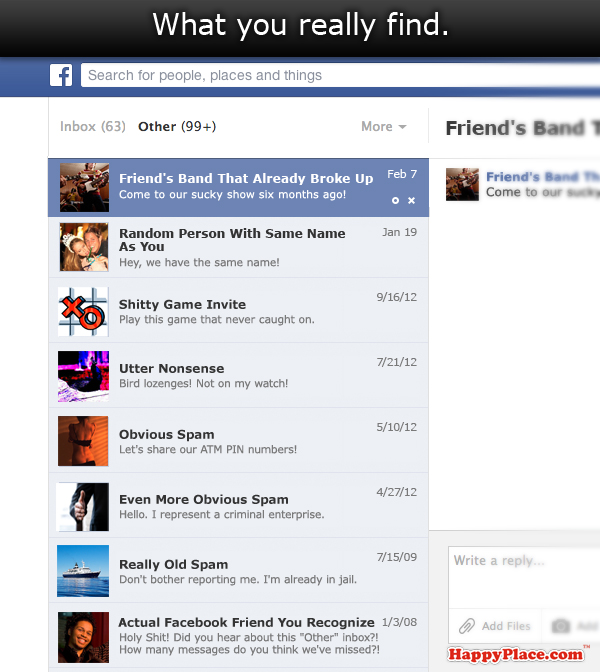Click the cruise ship thumbnail of Really Old Spam
600x672 pixels.
coord(83,571)
